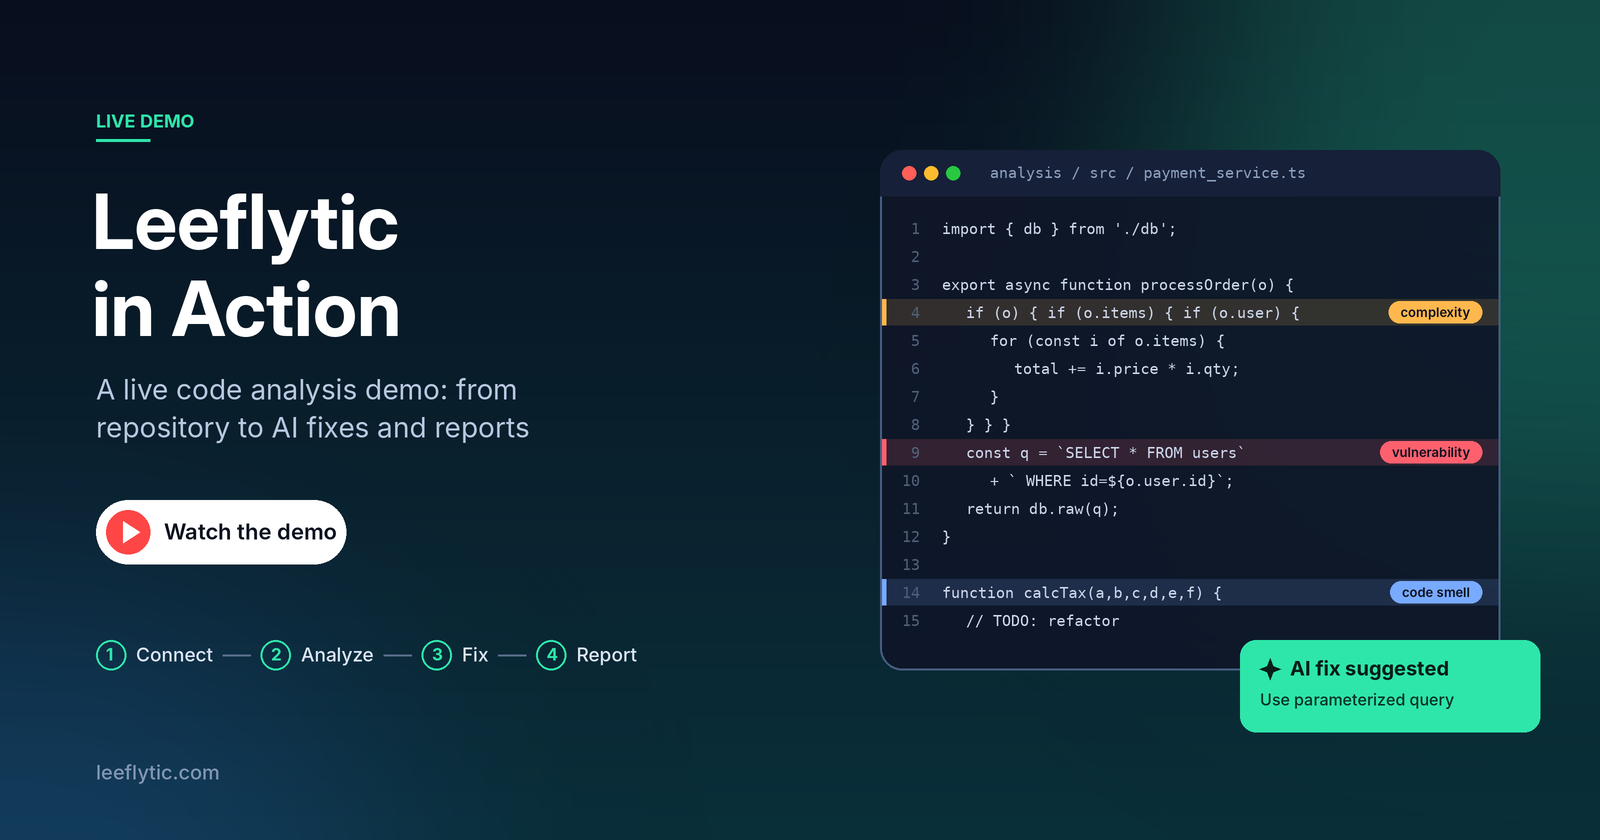1600x840 pixels.
Task: Click the step 3 circle next to Fix
Action: [x=437, y=655]
